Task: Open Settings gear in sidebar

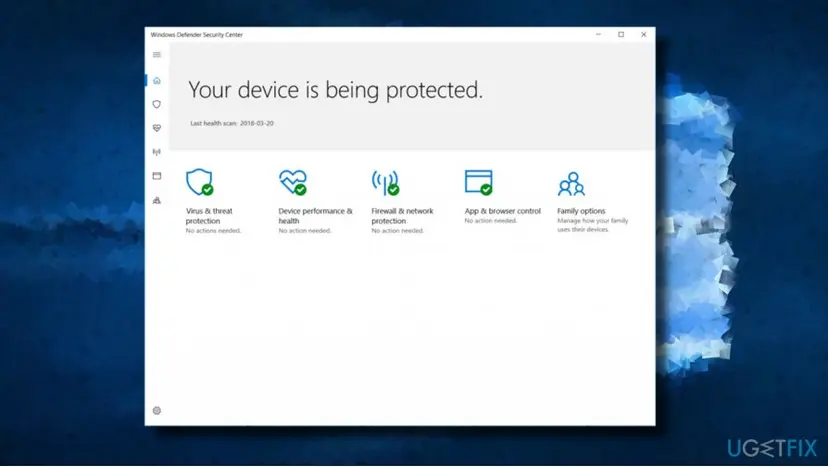Action: coord(157,410)
